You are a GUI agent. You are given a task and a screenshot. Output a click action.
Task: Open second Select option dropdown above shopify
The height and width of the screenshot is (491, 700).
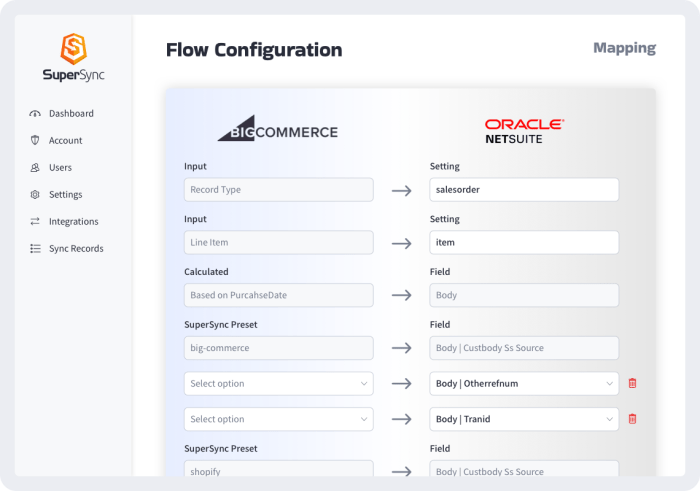(278, 419)
